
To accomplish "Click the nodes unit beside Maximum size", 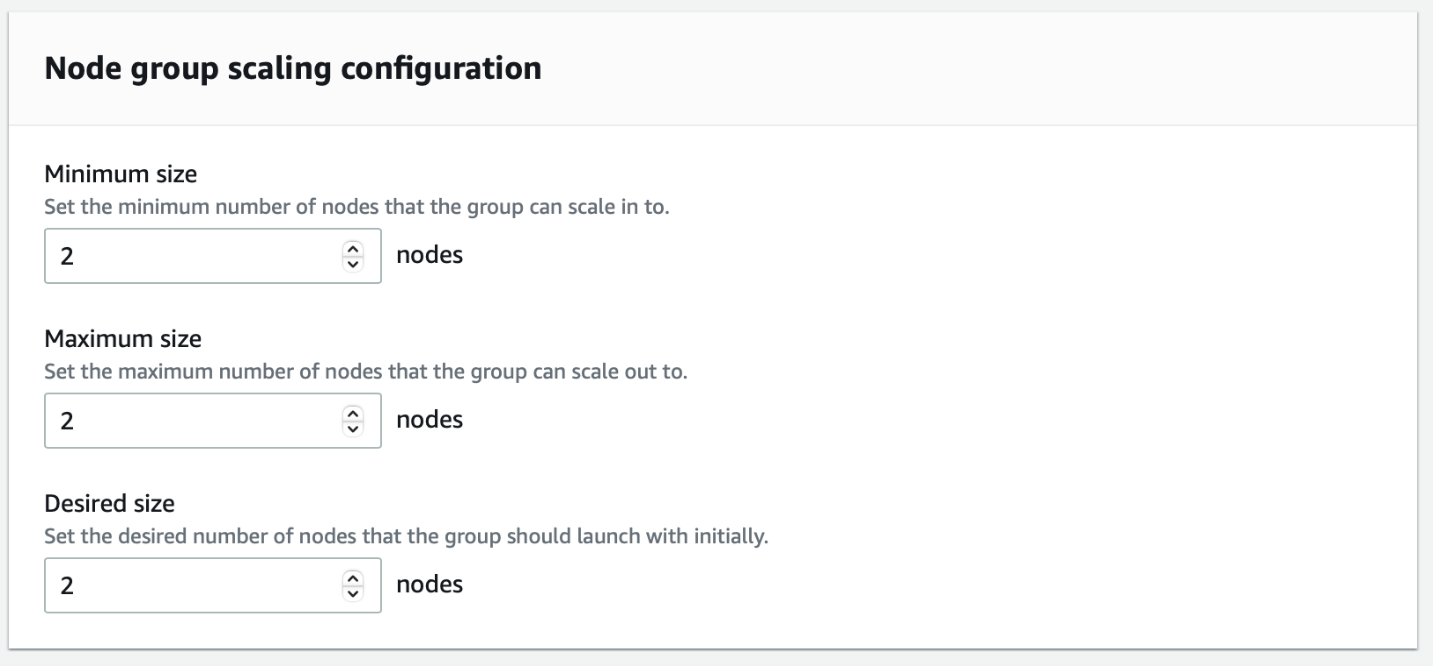I will click(x=430, y=420).
